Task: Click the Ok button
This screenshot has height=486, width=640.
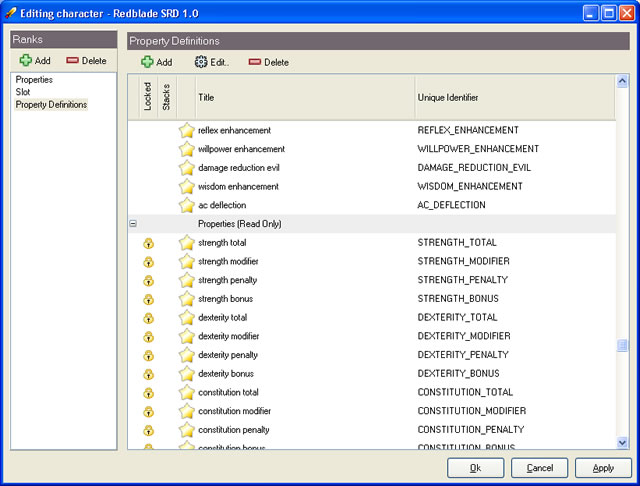Action: (475, 468)
